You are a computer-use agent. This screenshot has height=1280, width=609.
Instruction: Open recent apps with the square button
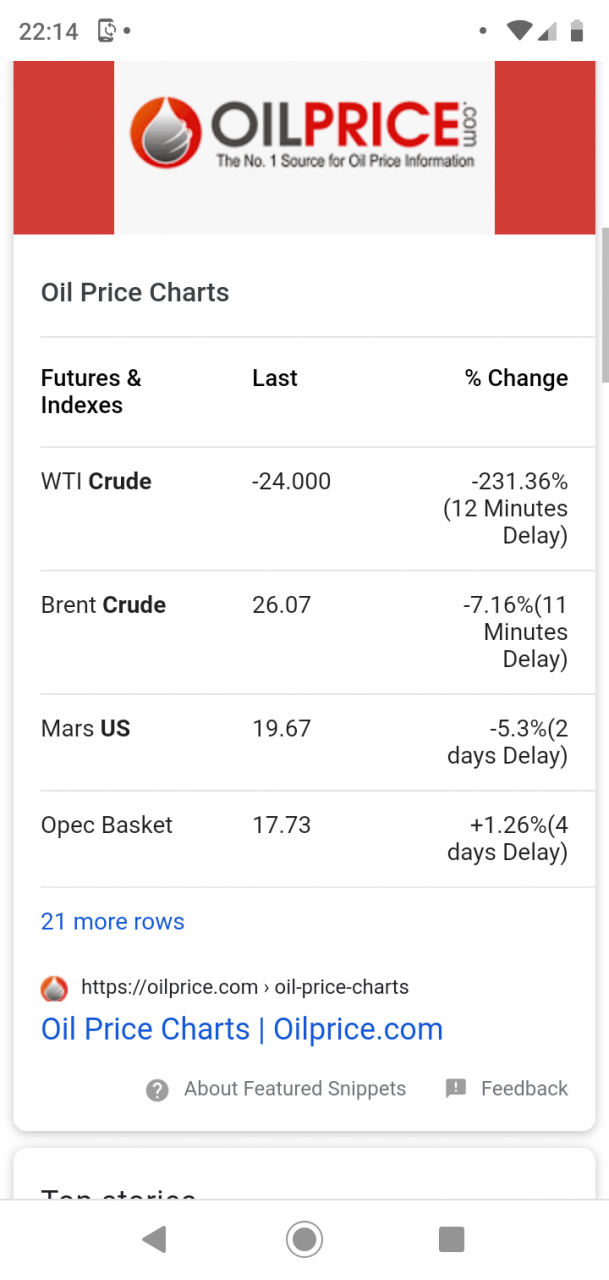coord(451,1240)
